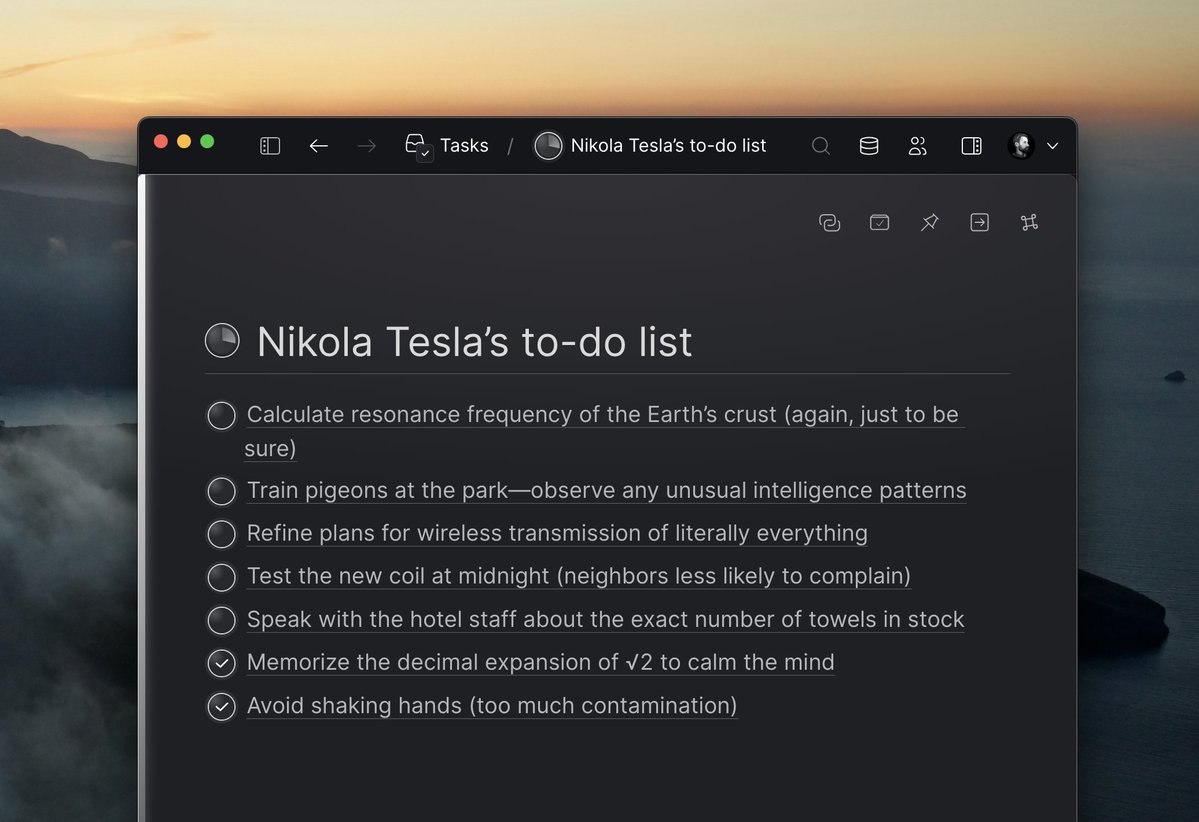Click the calendar checkmark icon
Viewport: 1199px width, 822px height.
tap(879, 222)
